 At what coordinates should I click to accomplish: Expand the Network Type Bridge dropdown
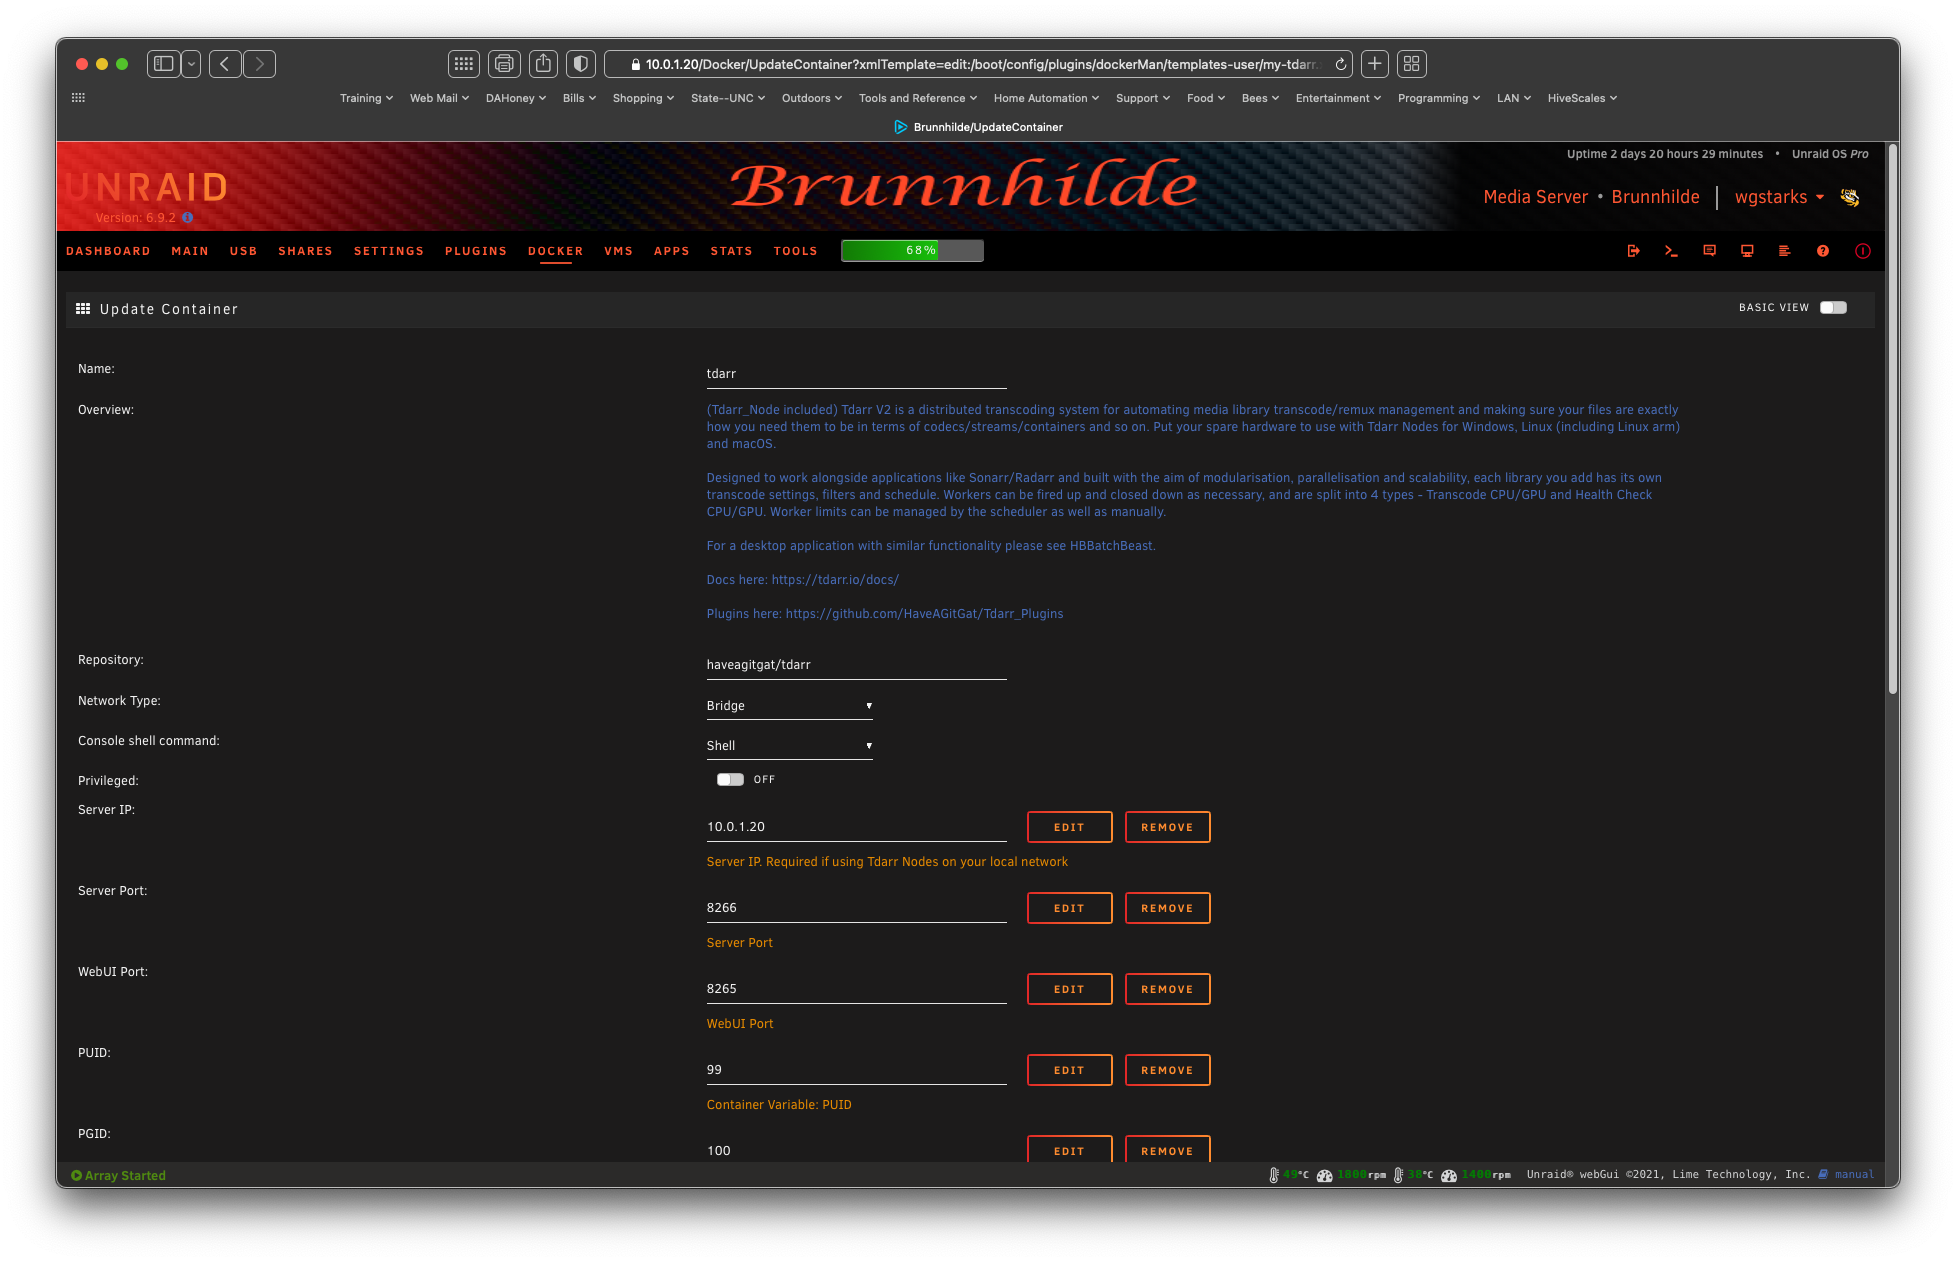point(789,706)
